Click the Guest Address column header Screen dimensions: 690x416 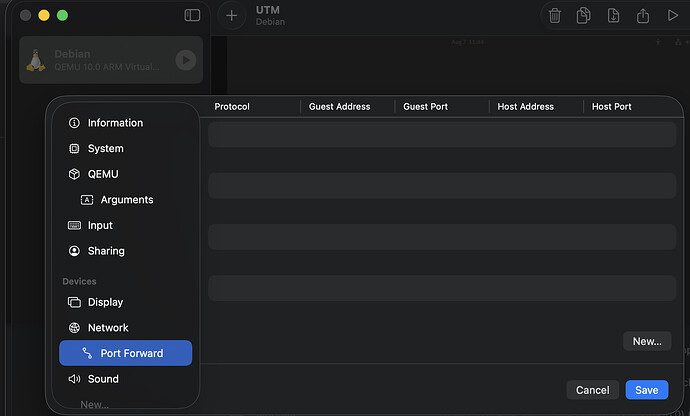[339, 107]
